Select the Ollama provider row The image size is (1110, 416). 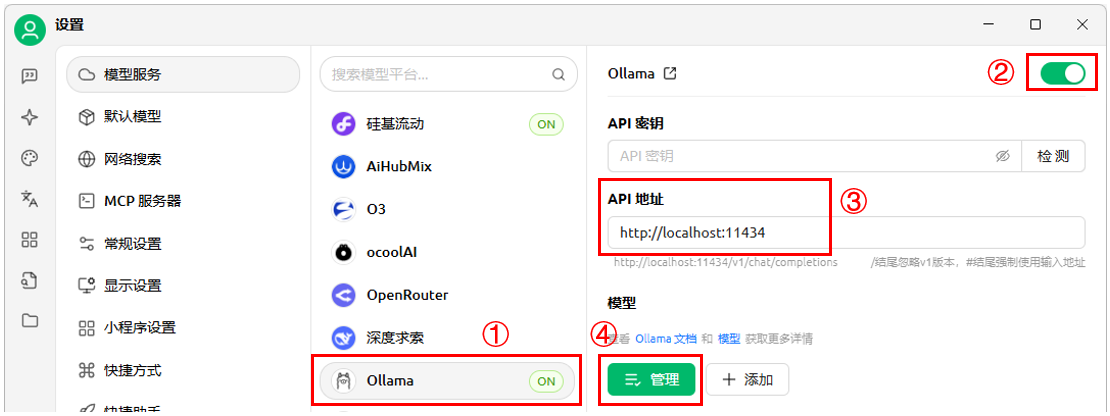(447, 381)
